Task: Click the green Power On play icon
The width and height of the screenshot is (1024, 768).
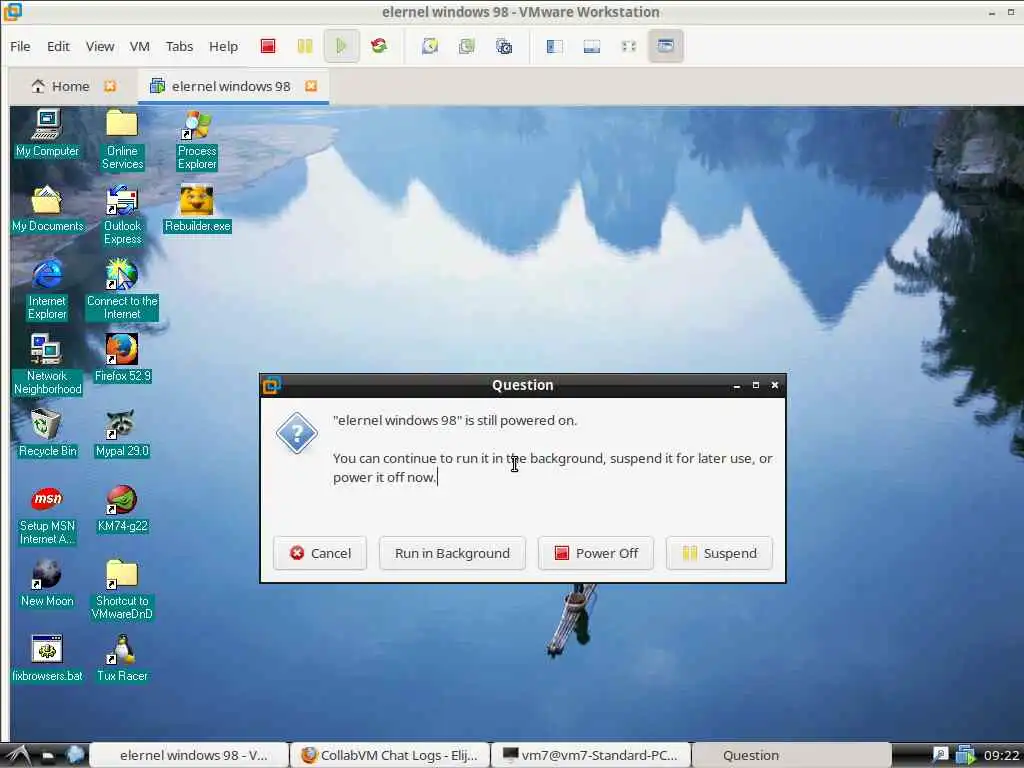Action: coord(341,46)
